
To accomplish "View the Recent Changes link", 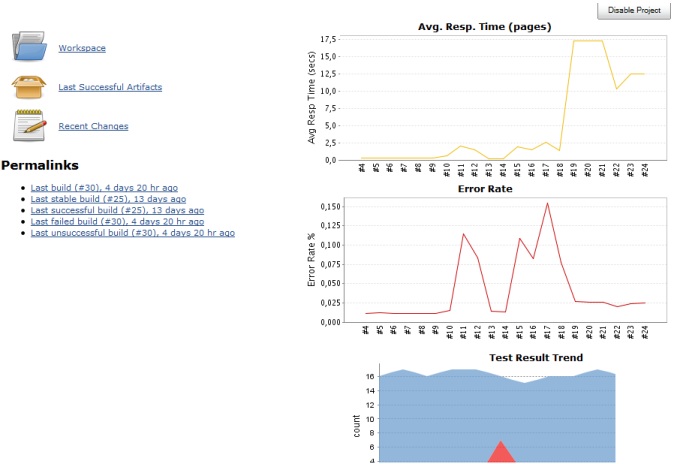I will click(93, 126).
